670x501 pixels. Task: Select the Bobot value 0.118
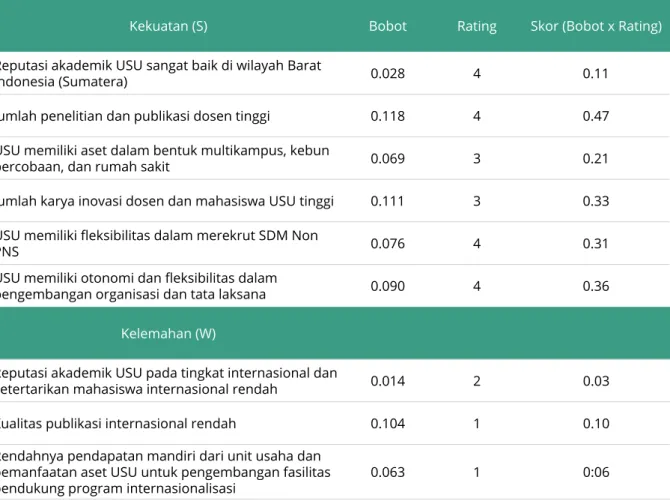click(x=388, y=116)
